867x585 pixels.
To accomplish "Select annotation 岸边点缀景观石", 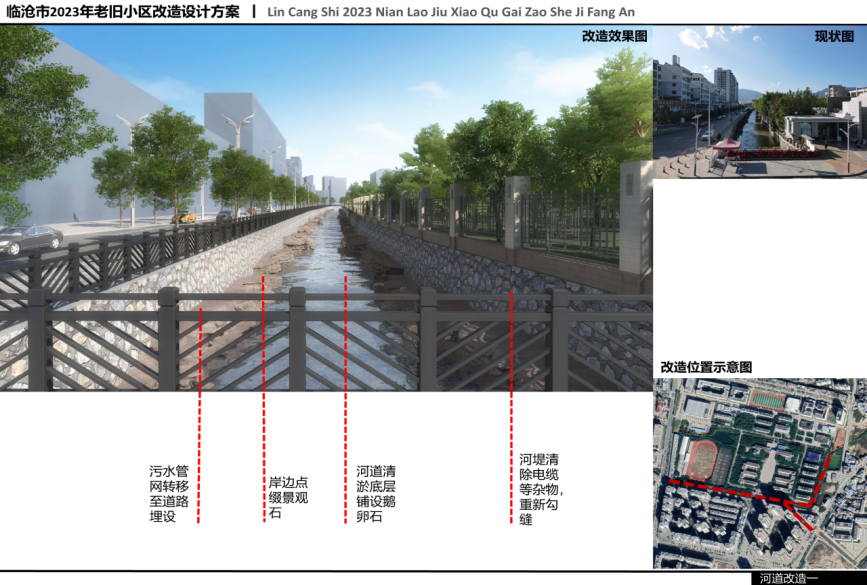I will (288, 498).
